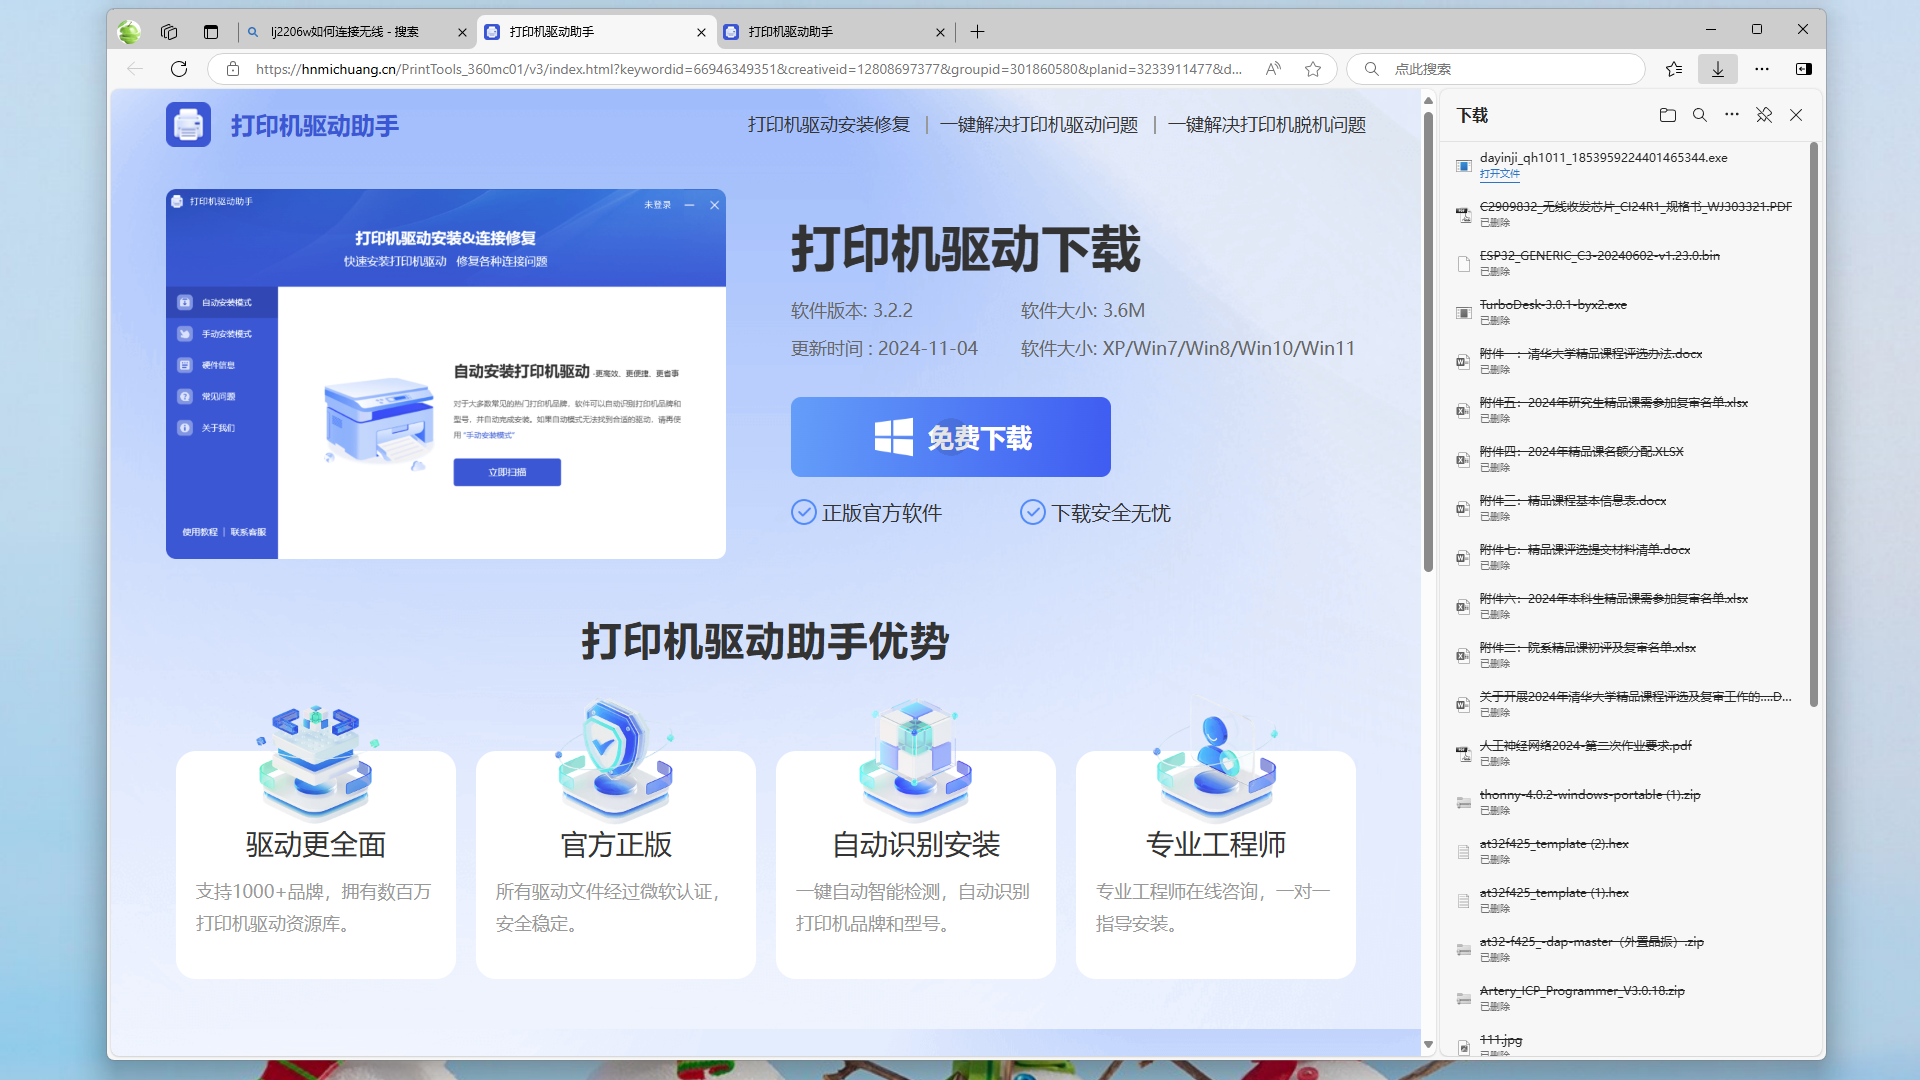Click 下载安全无忧 check mark
The width and height of the screenshot is (1920, 1080).
tap(1032, 513)
